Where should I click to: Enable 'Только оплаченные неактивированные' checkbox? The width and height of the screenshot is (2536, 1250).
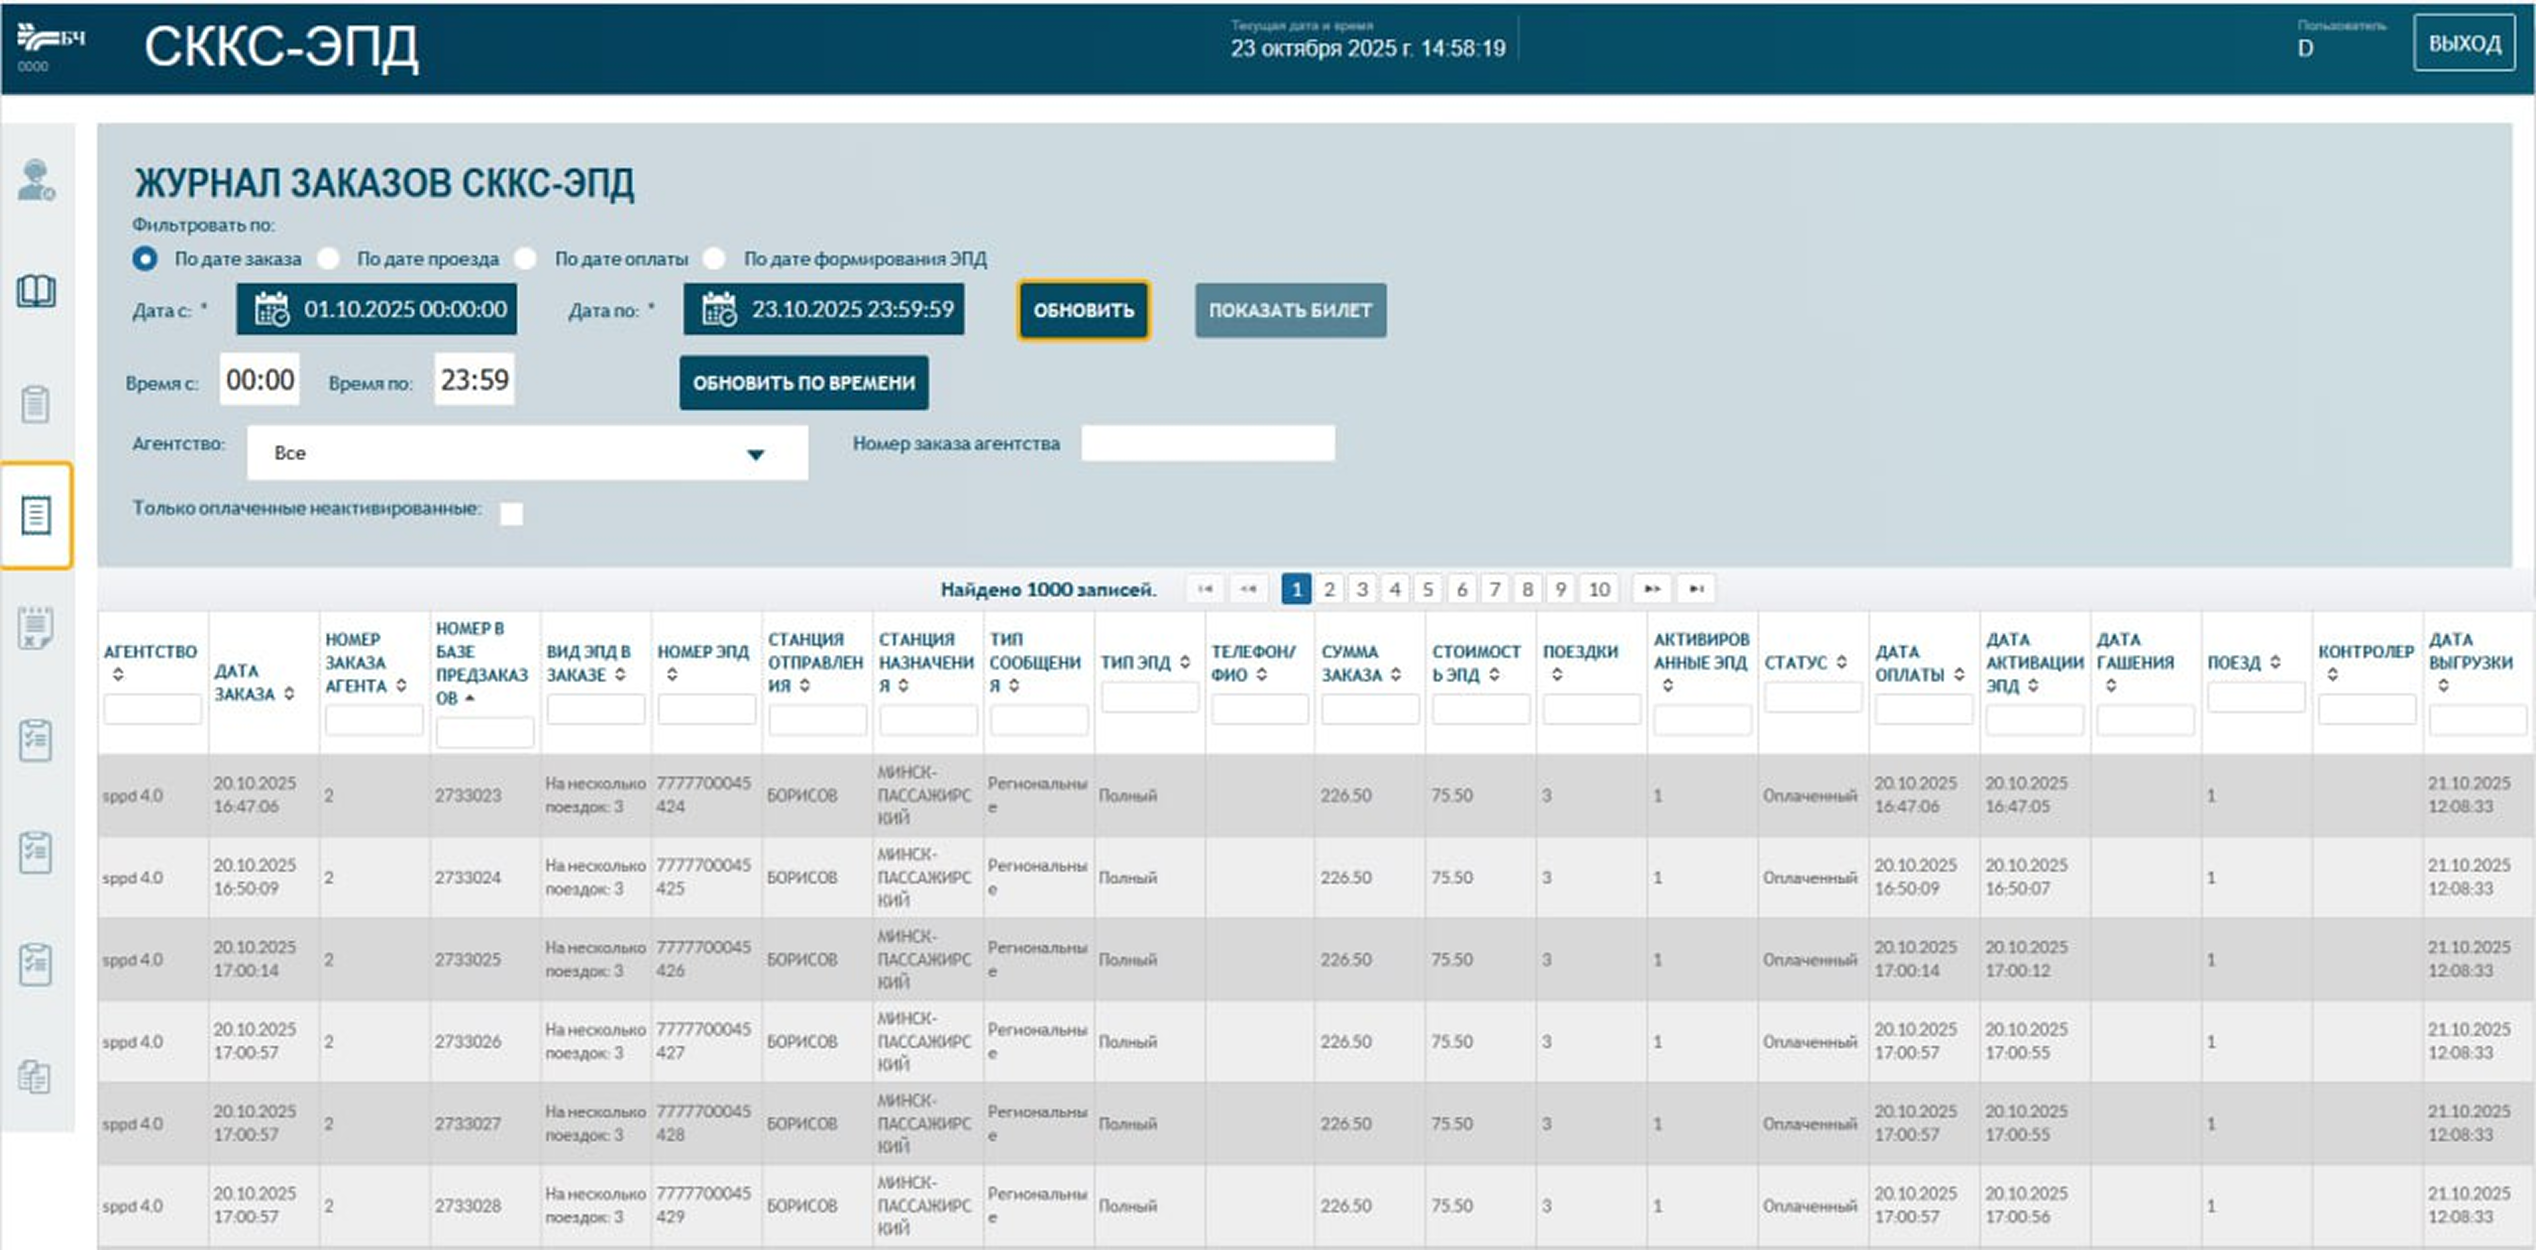(x=511, y=514)
